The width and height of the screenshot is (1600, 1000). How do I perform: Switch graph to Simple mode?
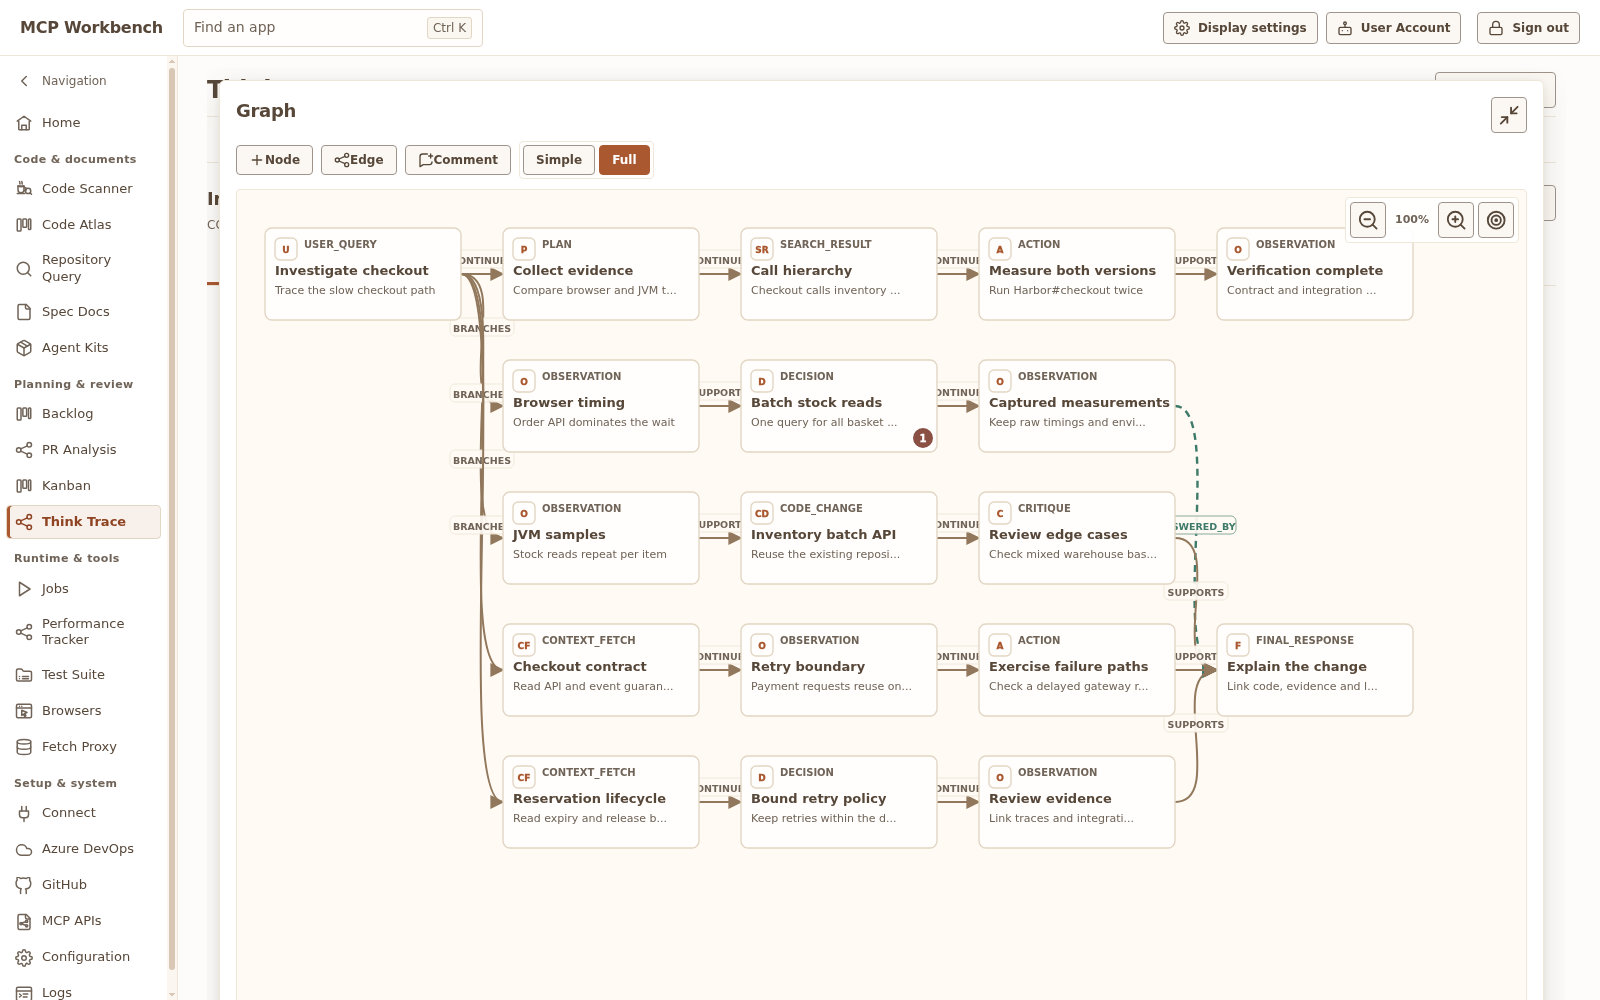coord(558,160)
